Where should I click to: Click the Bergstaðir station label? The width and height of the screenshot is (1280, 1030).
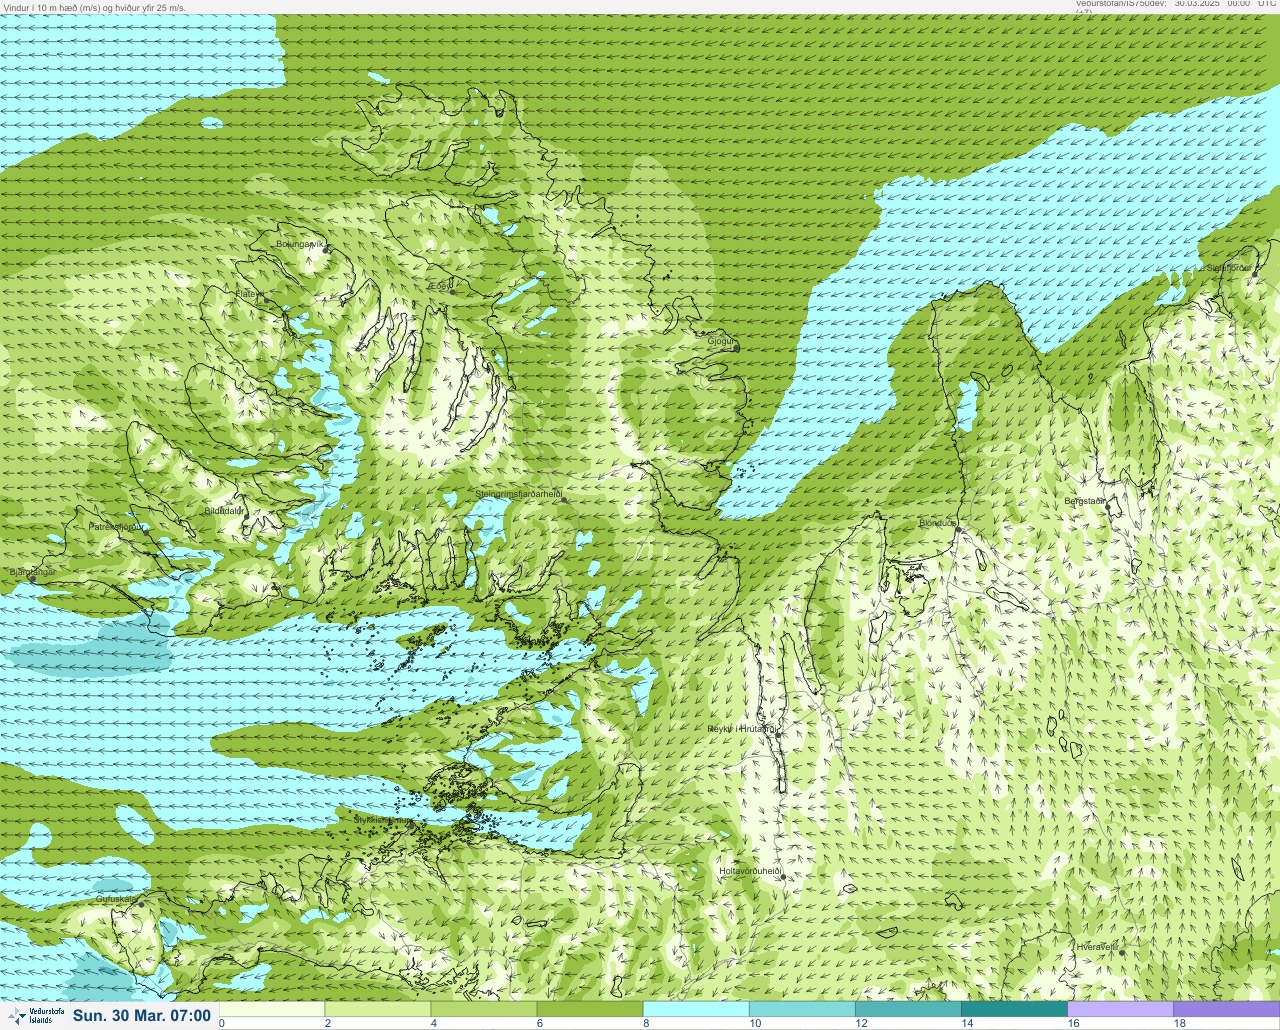(1085, 501)
